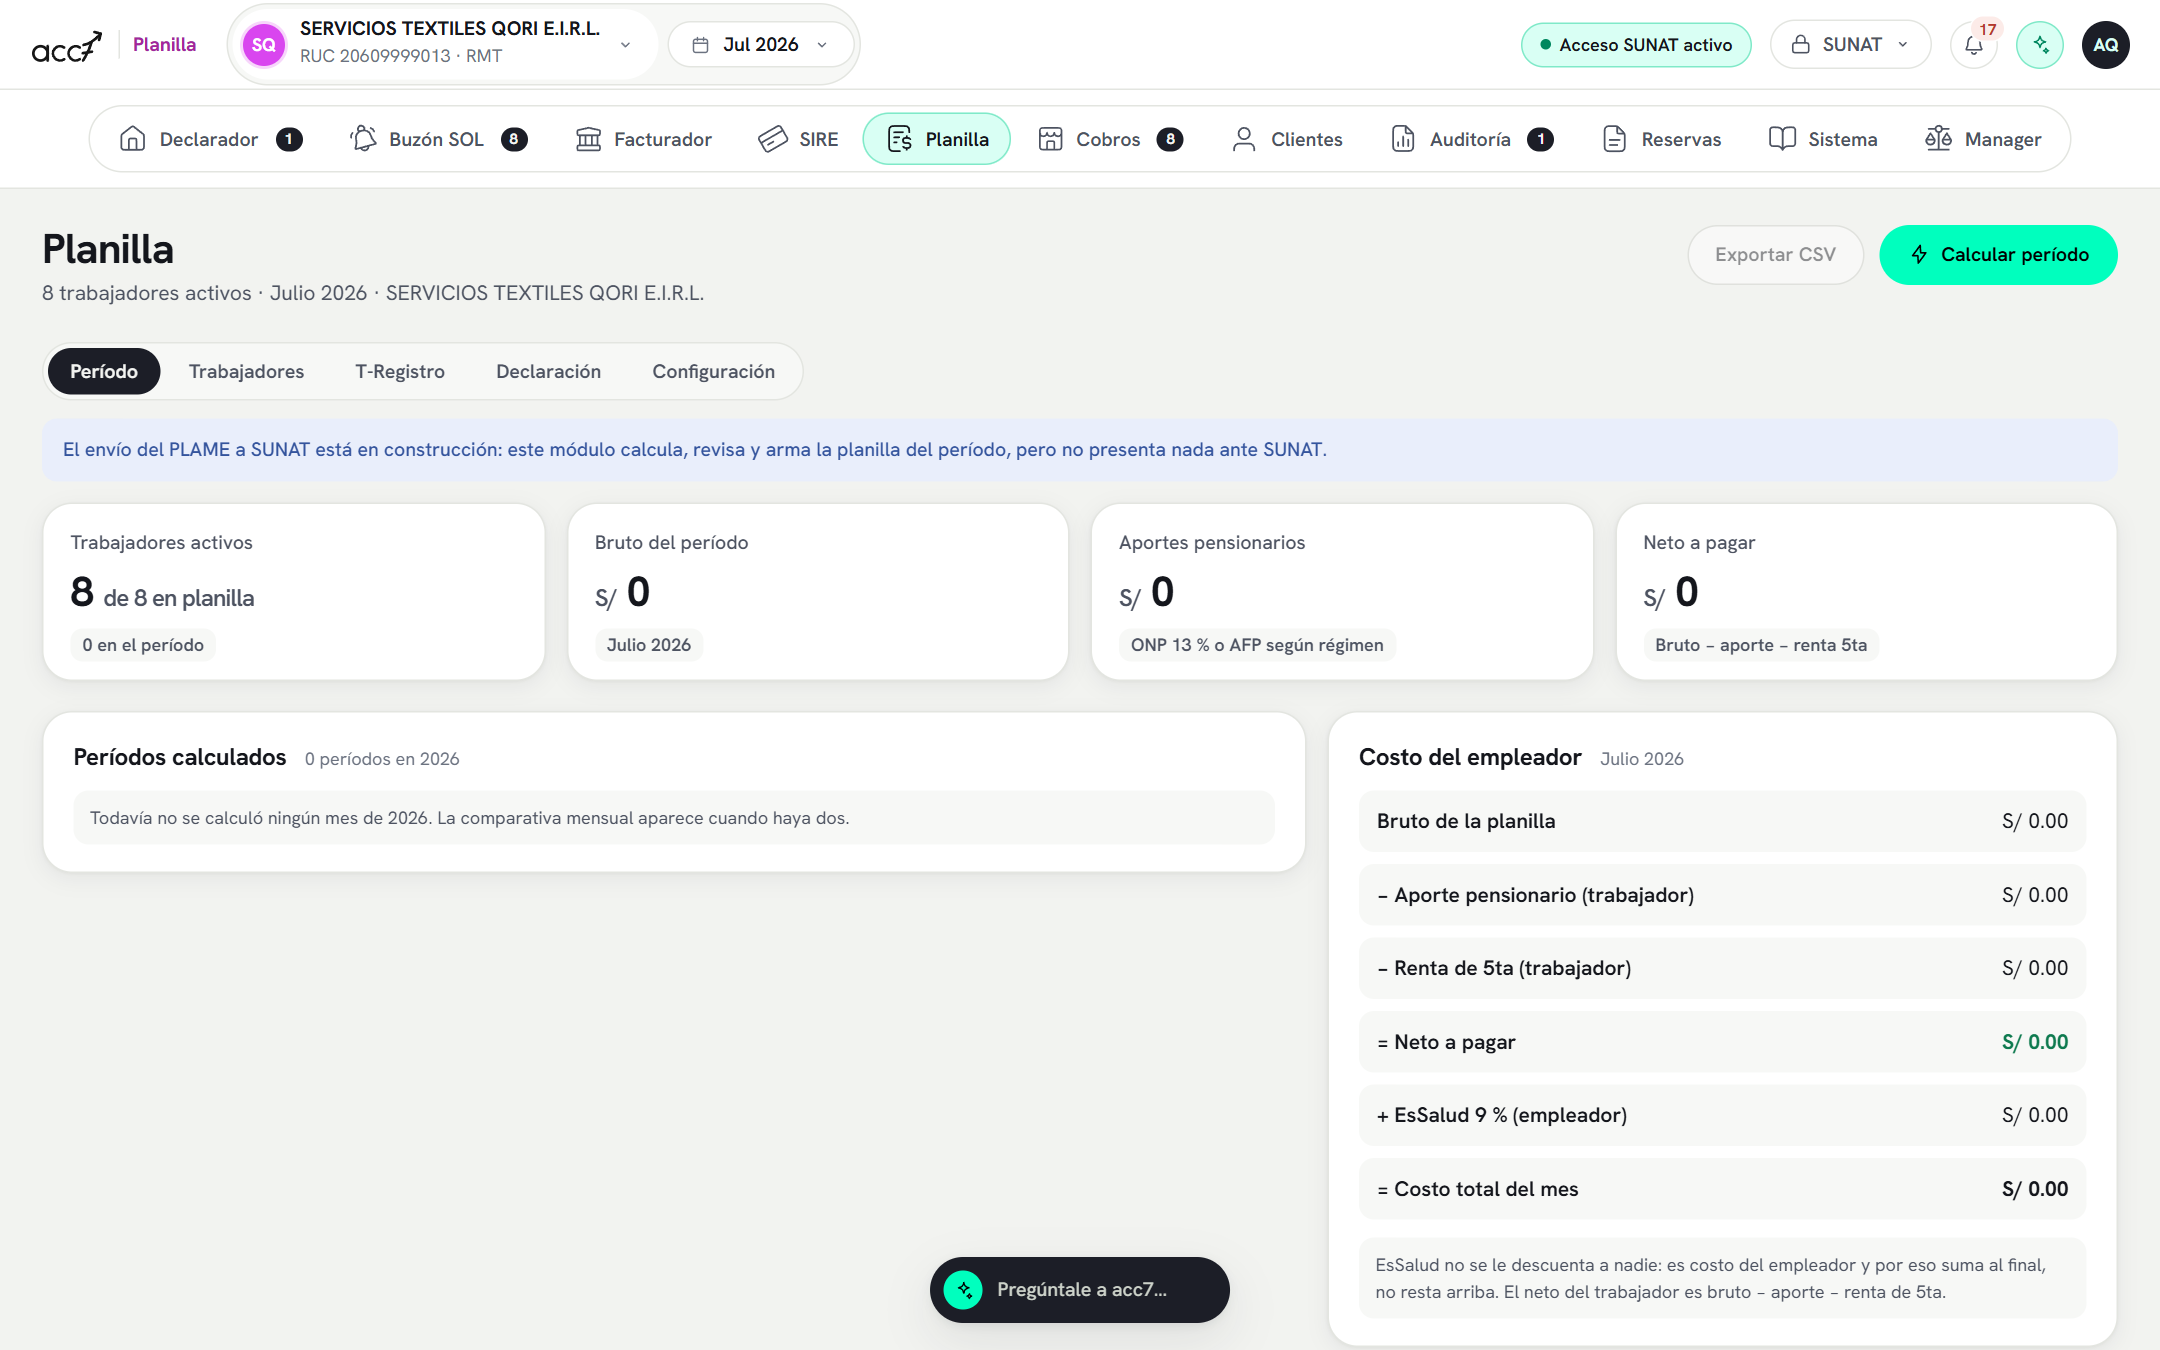Click '0 períodos en 2026' text
Viewport: 2160px width, 1350px height.
pos(382,759)
